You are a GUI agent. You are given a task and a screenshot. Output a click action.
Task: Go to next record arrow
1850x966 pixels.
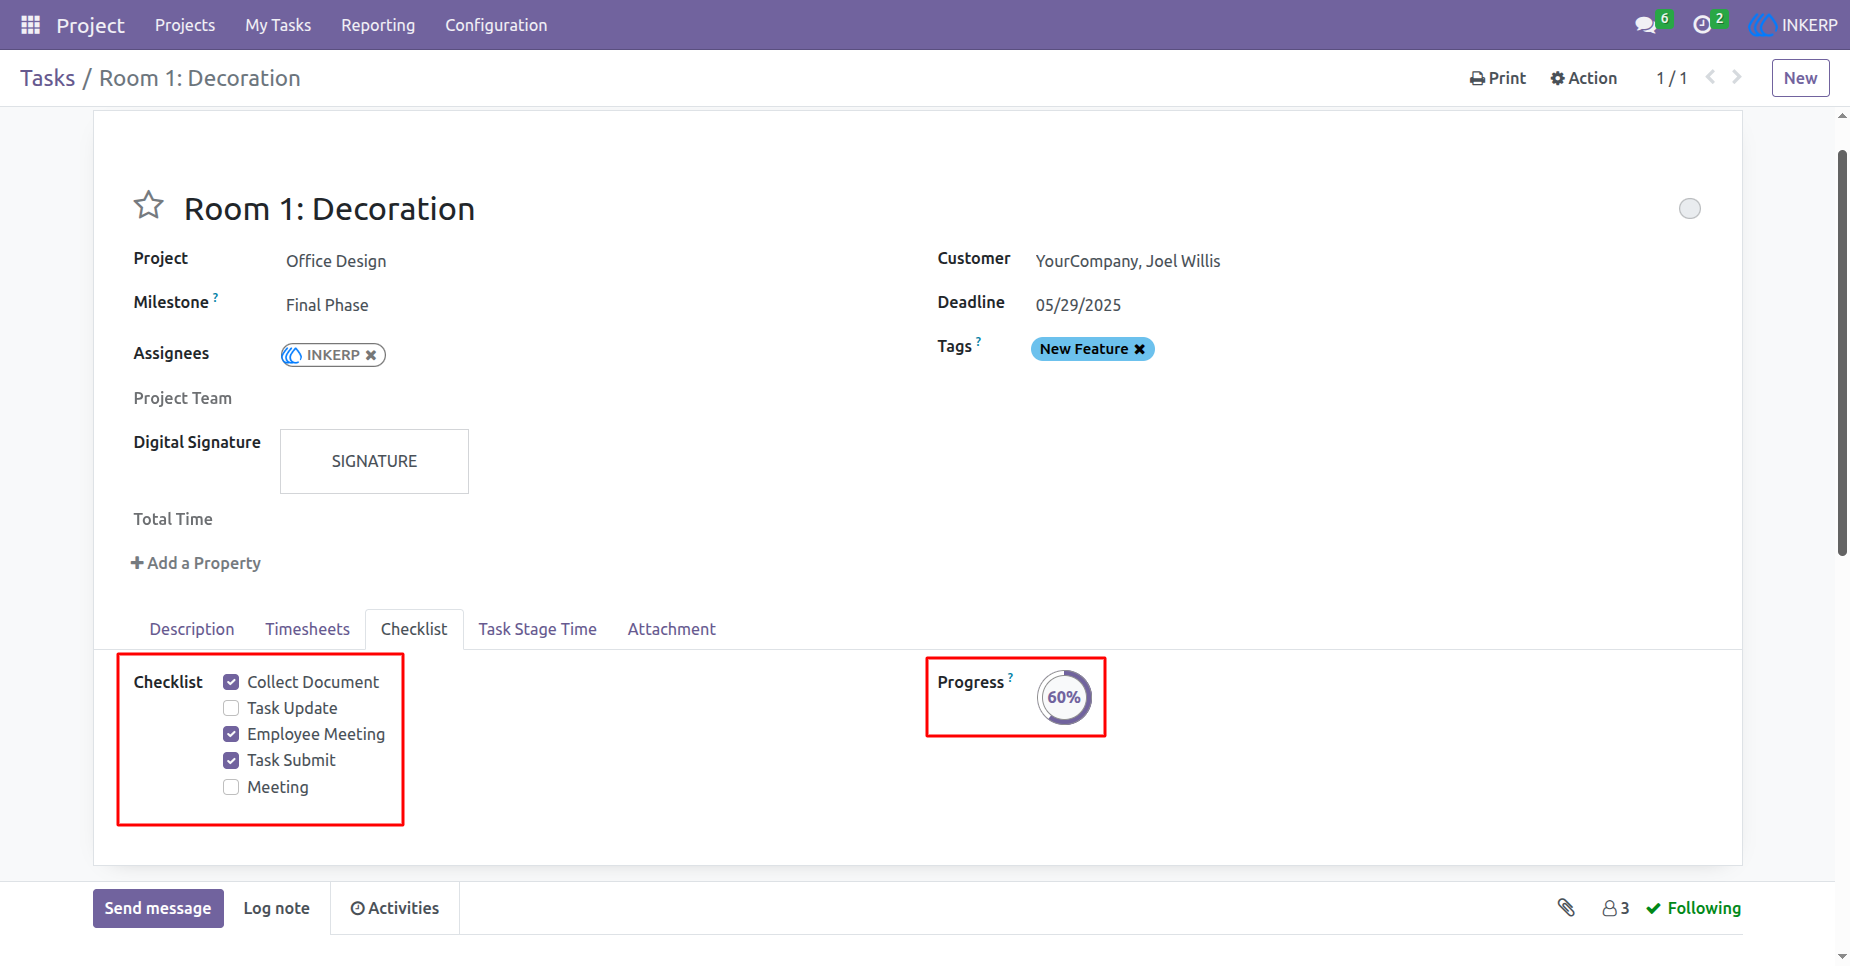coord(1737,77)
